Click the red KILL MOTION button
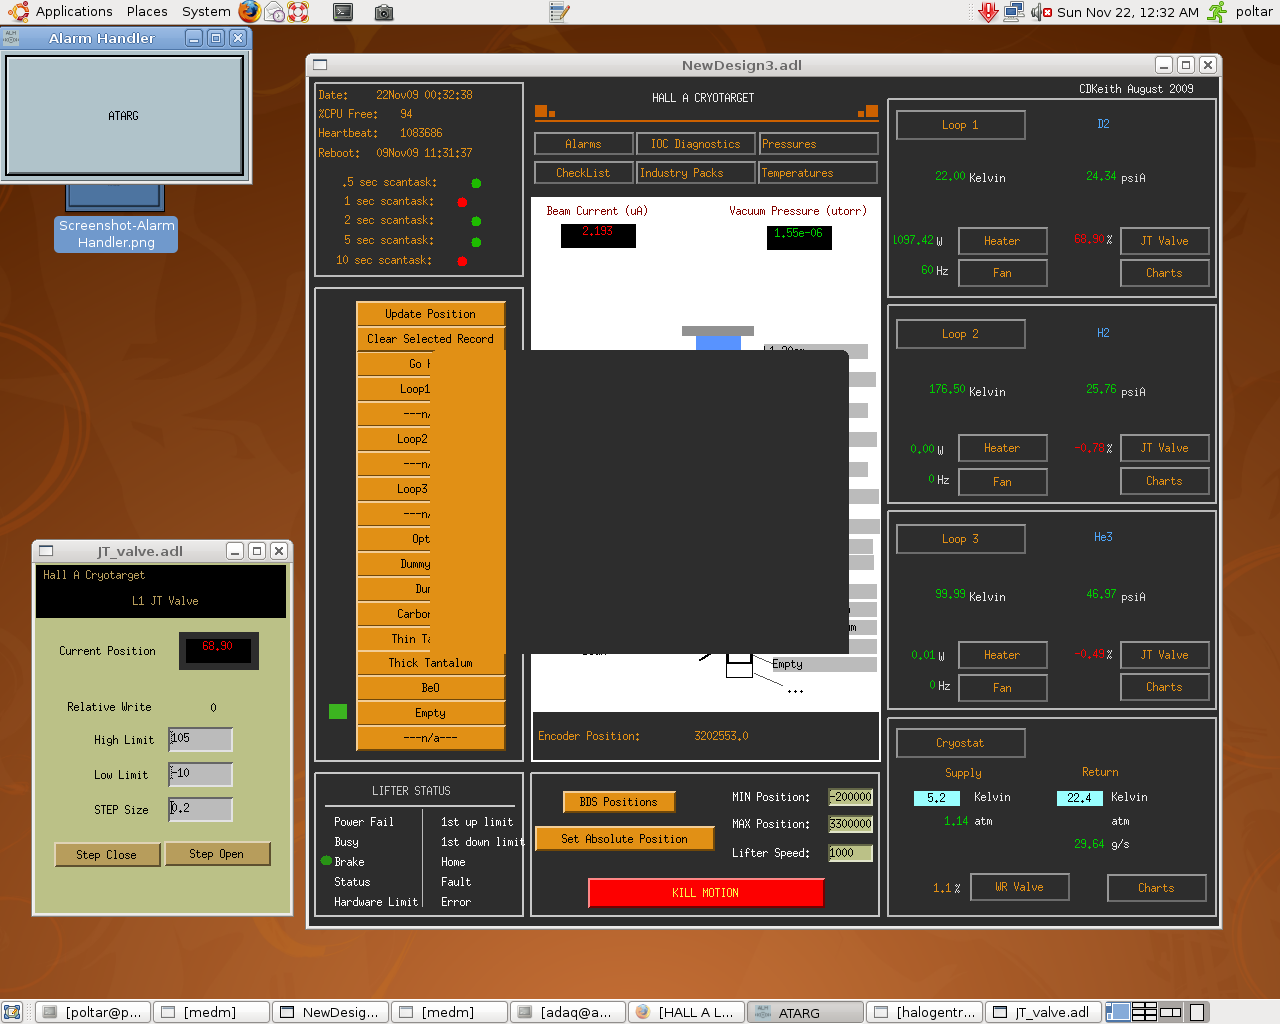Screen dimensions: 1280x1024 (x=706, y=893)
